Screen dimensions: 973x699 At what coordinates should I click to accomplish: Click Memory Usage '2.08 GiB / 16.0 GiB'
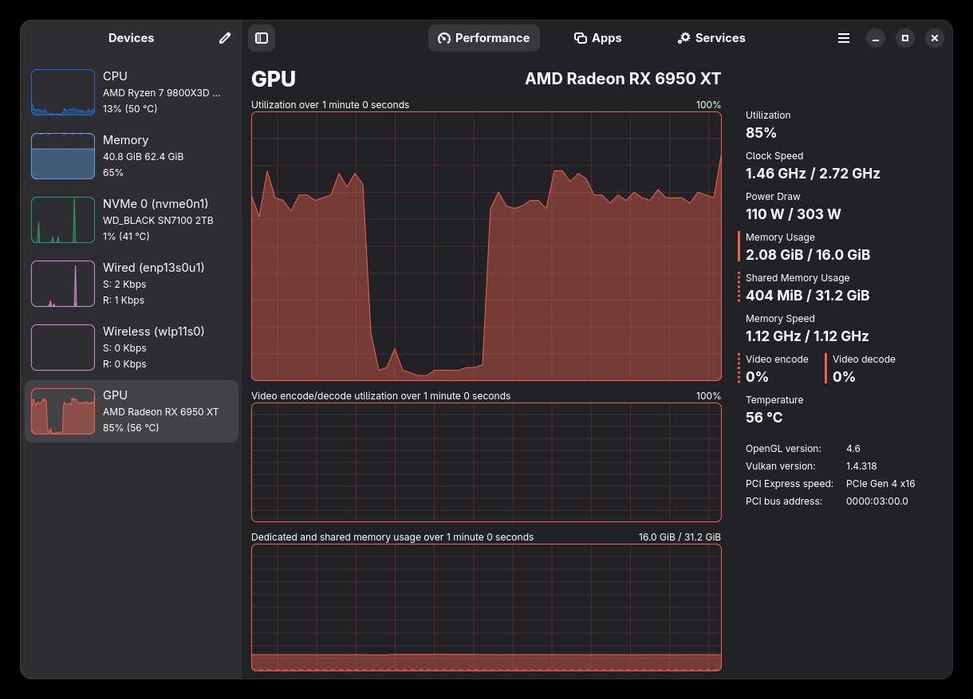[x=808, y=255]
